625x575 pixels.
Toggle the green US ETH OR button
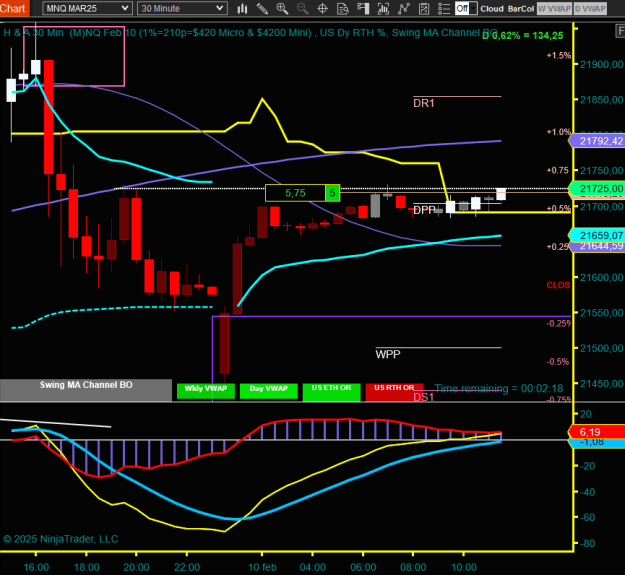tap(332, 391)
